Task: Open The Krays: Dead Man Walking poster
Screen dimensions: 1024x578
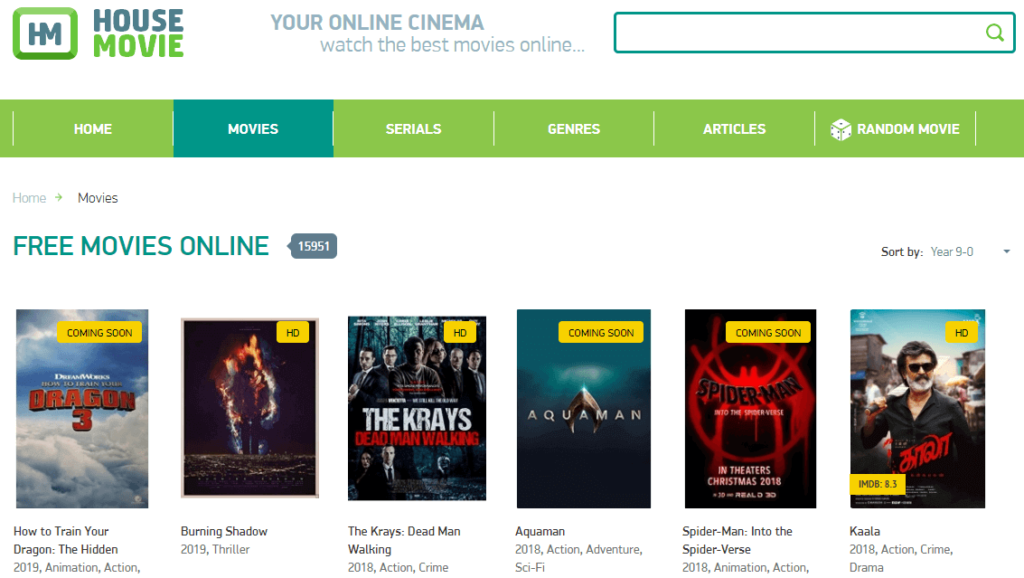Action: click(416, 408)
